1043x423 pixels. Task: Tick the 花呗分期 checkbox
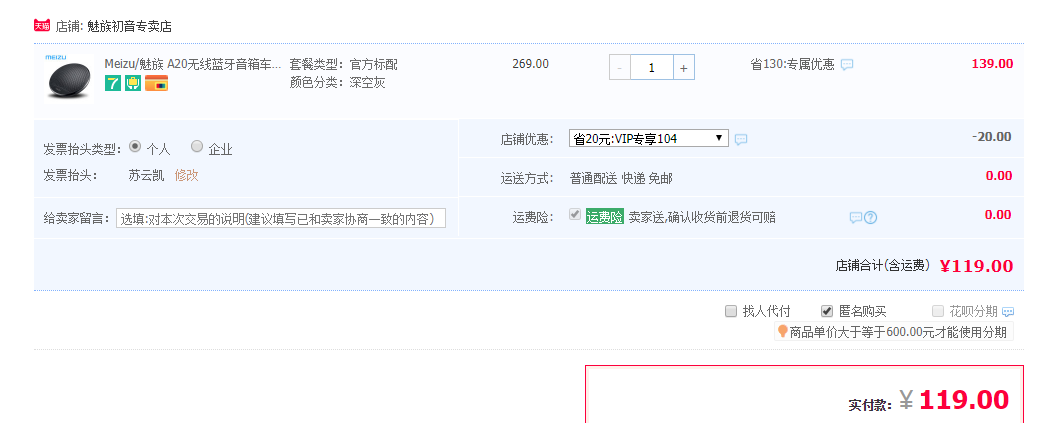click(938, 311)
